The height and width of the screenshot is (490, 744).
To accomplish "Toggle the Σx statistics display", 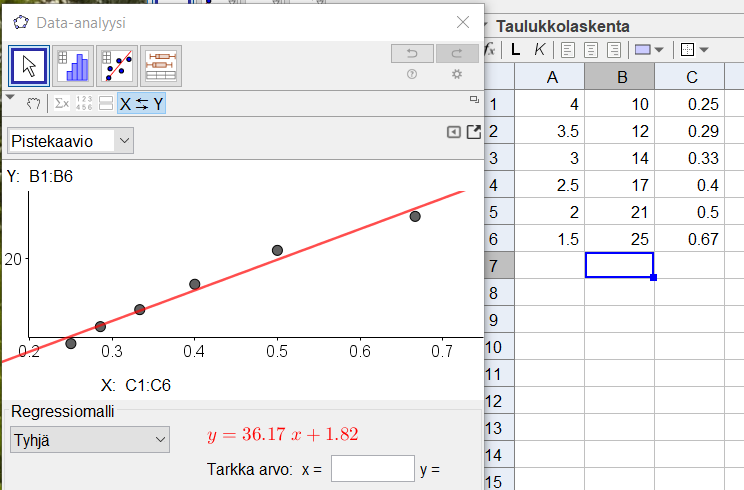I will coord(62,103).
